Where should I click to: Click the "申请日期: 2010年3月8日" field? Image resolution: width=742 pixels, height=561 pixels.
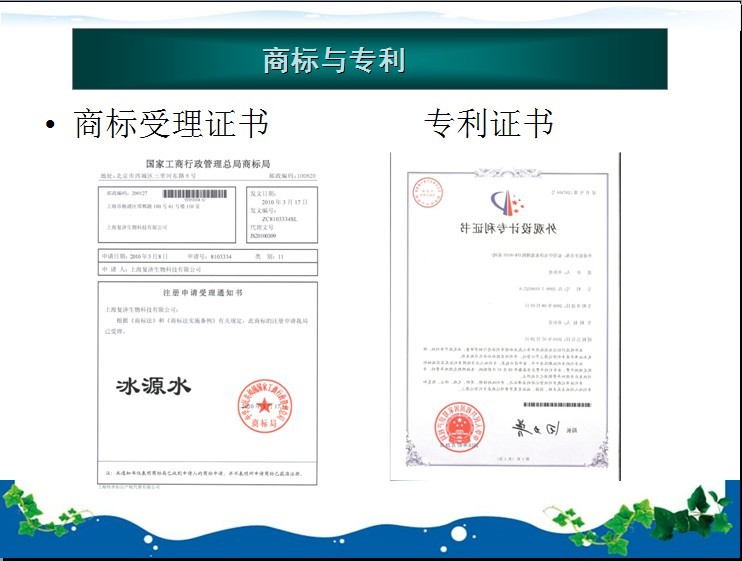[x=135, y=256]
